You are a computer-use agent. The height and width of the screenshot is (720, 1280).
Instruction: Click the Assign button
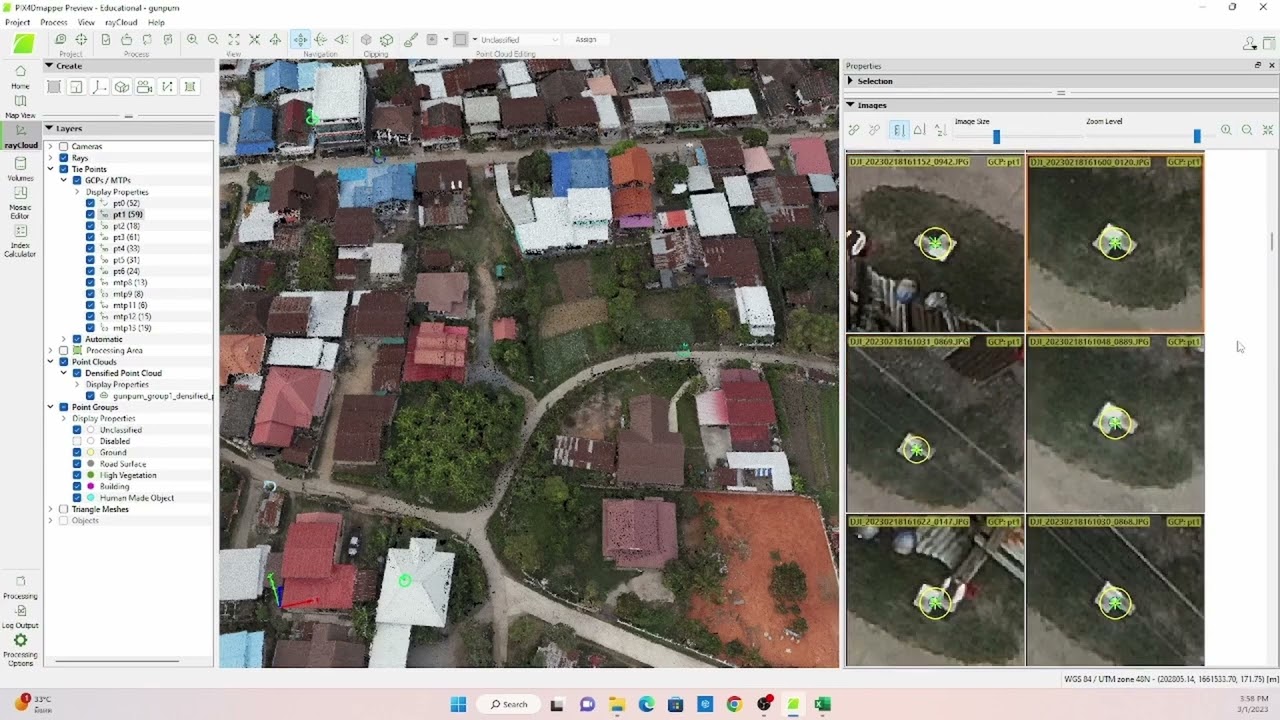pyautogui.click(x=586, y=39)
